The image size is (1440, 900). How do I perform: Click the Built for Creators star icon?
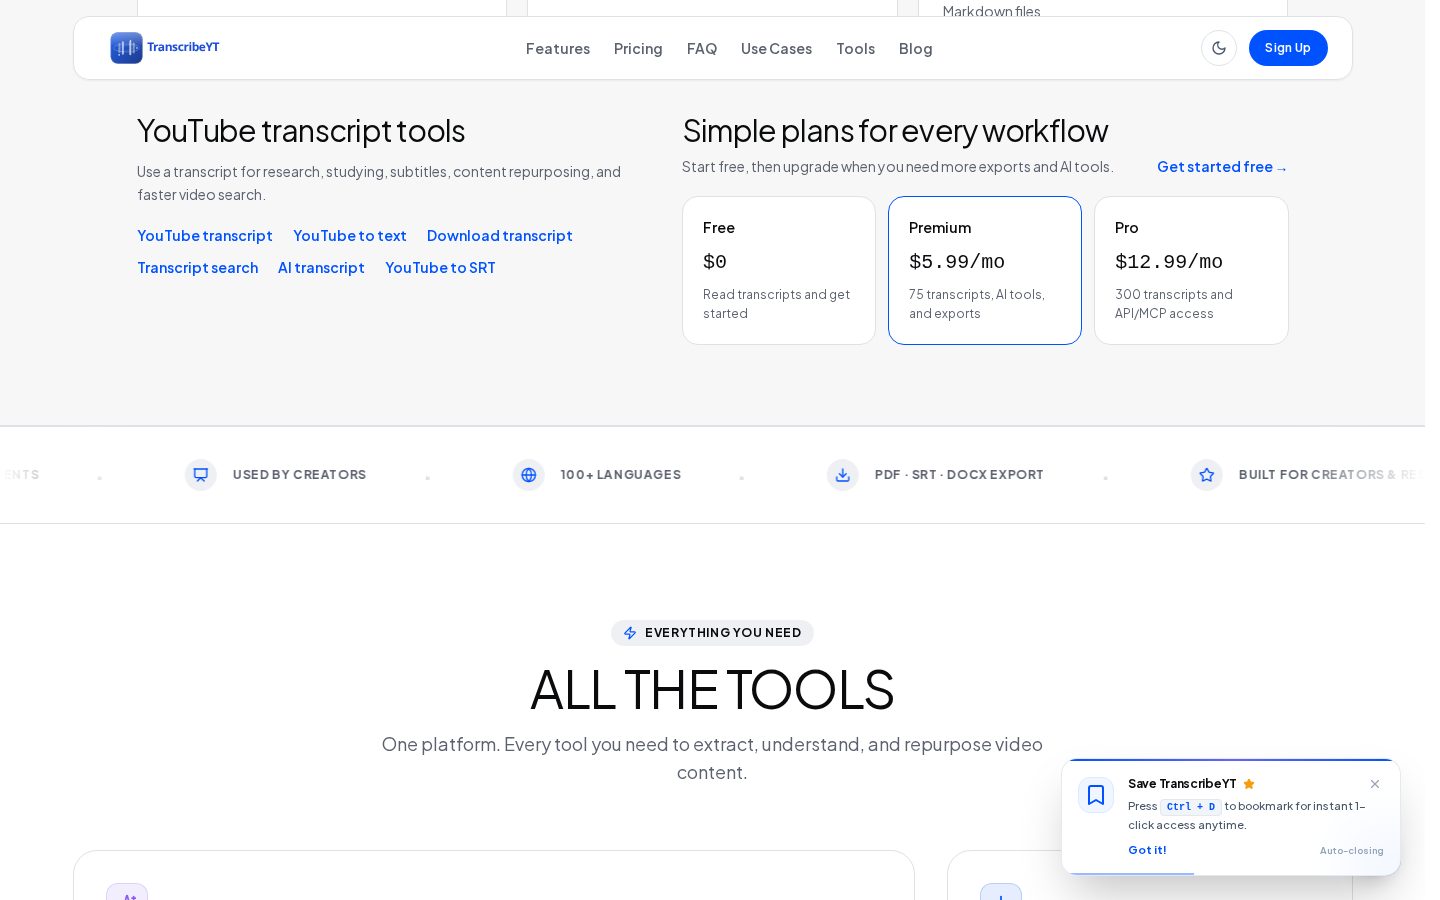[1207, 475]
